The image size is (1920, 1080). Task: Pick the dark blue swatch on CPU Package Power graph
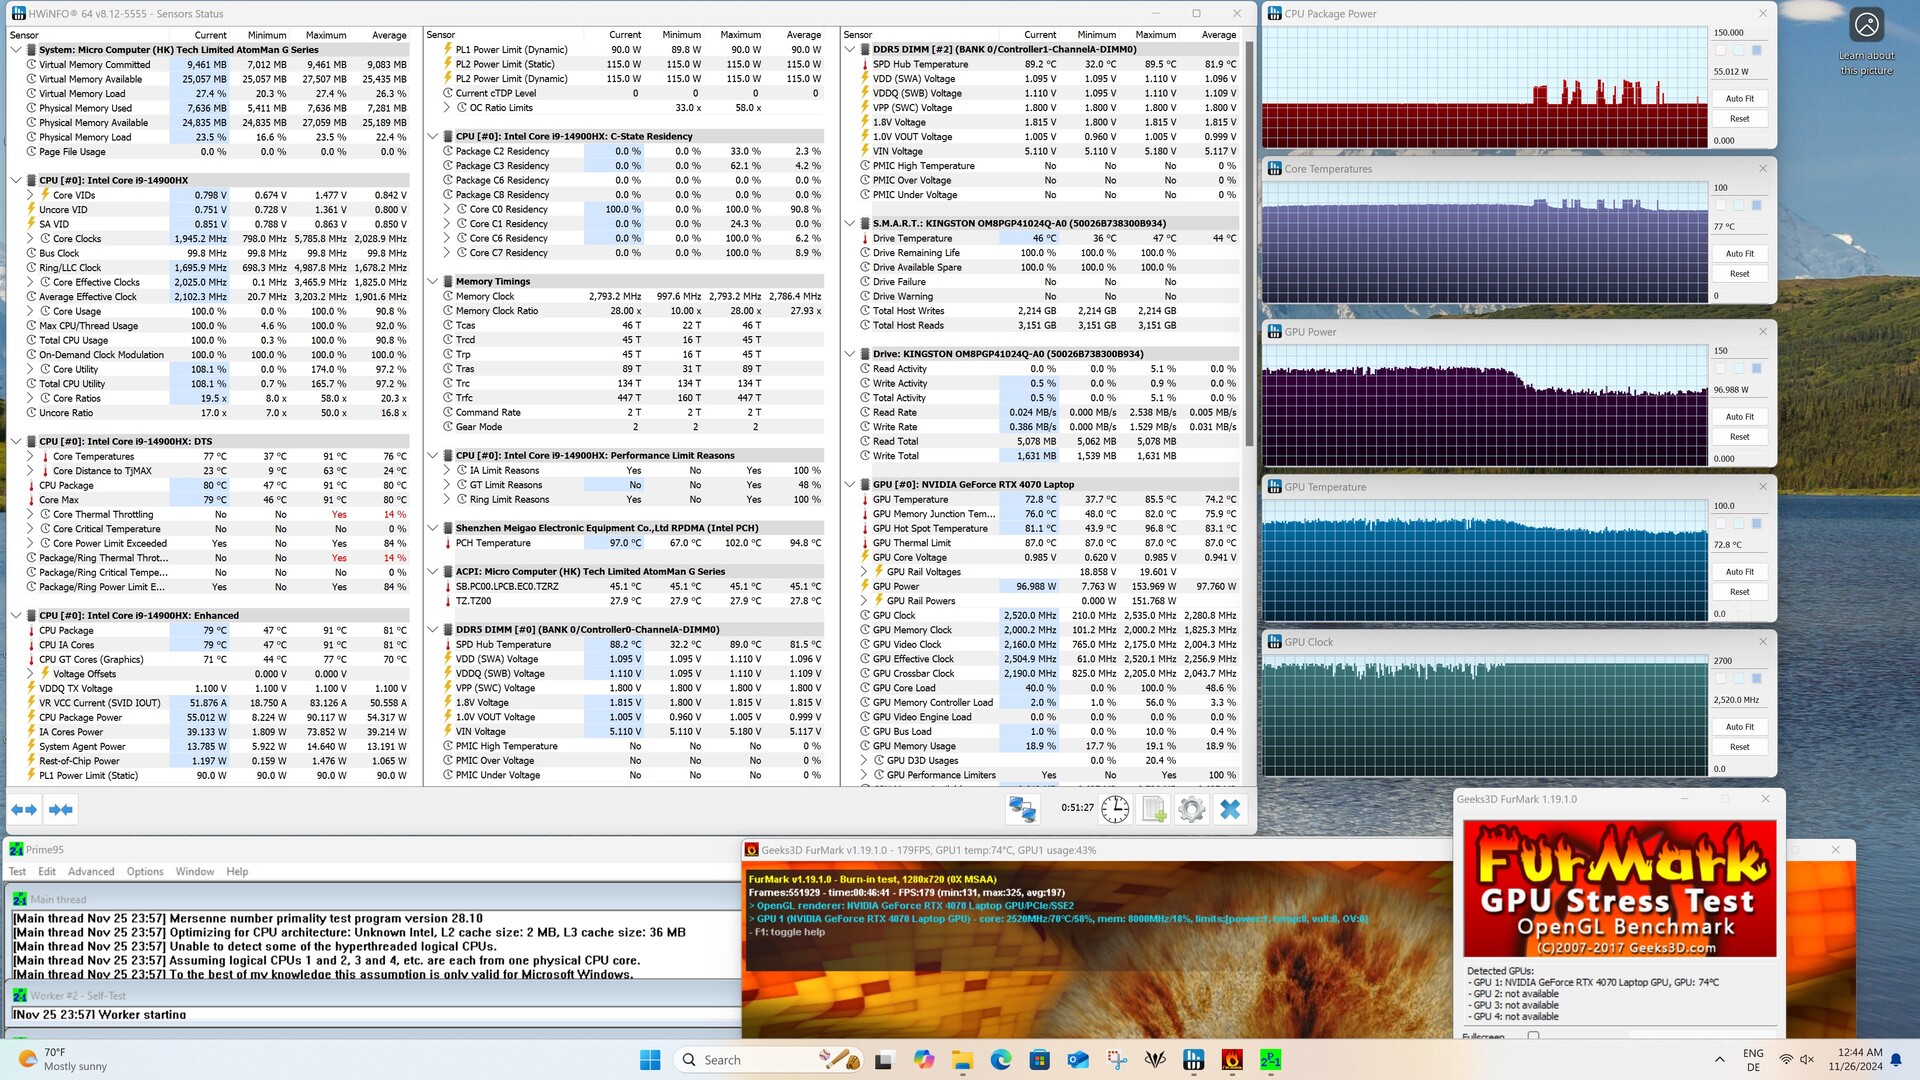point(1756,50)
